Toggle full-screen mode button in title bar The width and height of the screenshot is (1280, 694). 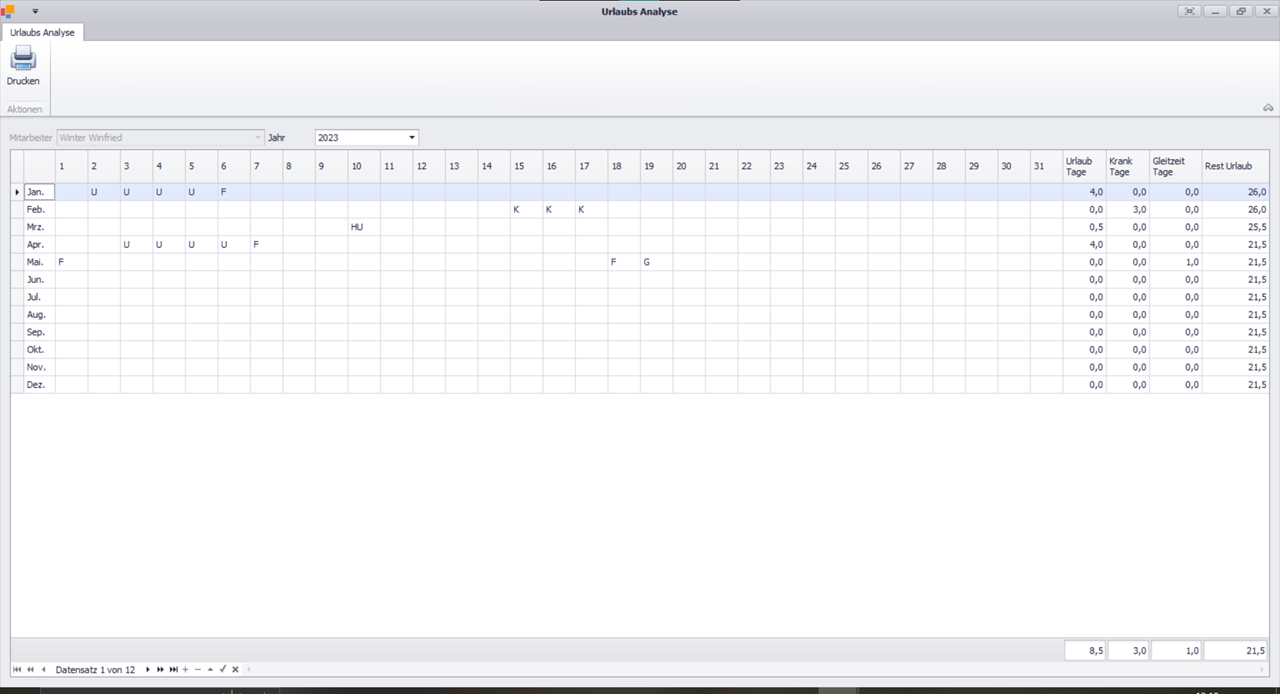1188,11
